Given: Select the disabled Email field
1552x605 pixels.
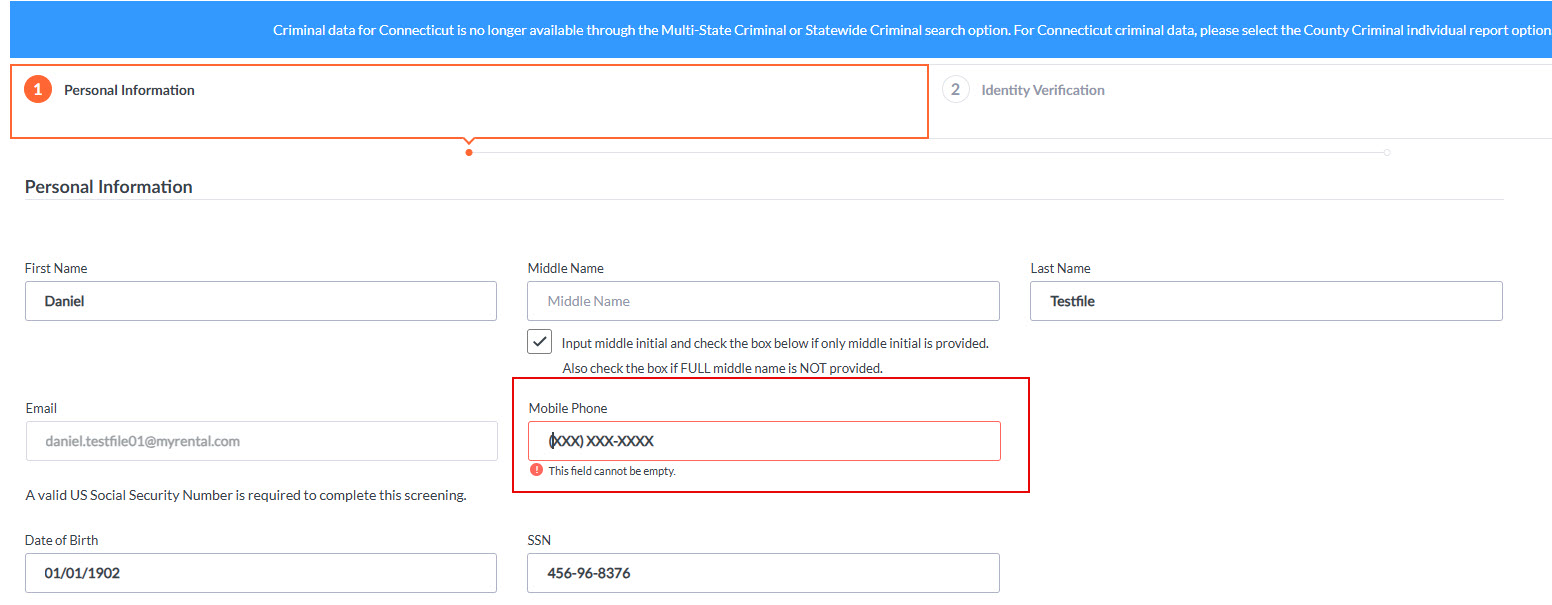Looking at the screenshot, I should (261, 441).
